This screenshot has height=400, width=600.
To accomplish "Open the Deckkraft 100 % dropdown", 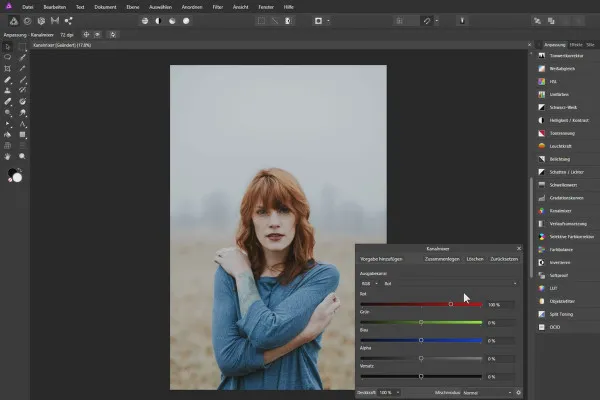I will (x=389, y=393).
